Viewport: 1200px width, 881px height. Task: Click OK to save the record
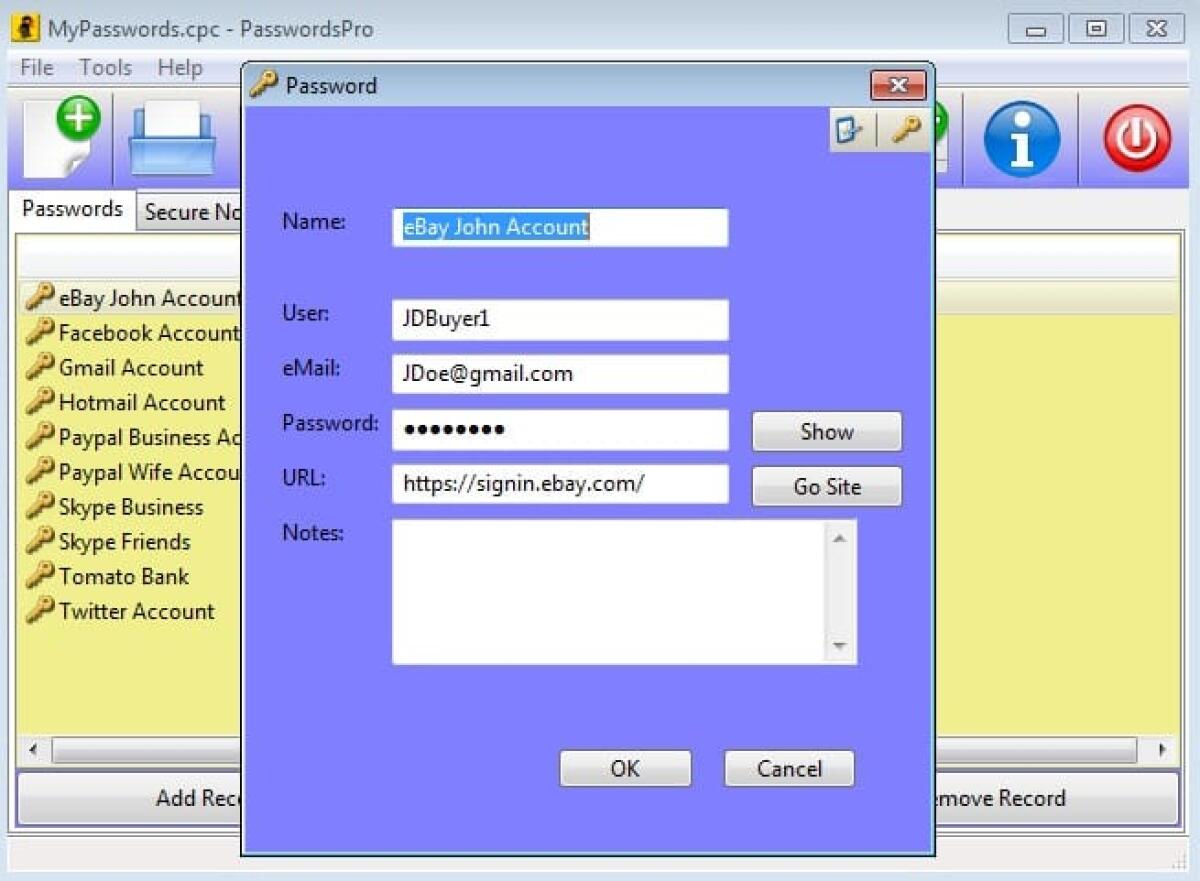tap(624, 768)
